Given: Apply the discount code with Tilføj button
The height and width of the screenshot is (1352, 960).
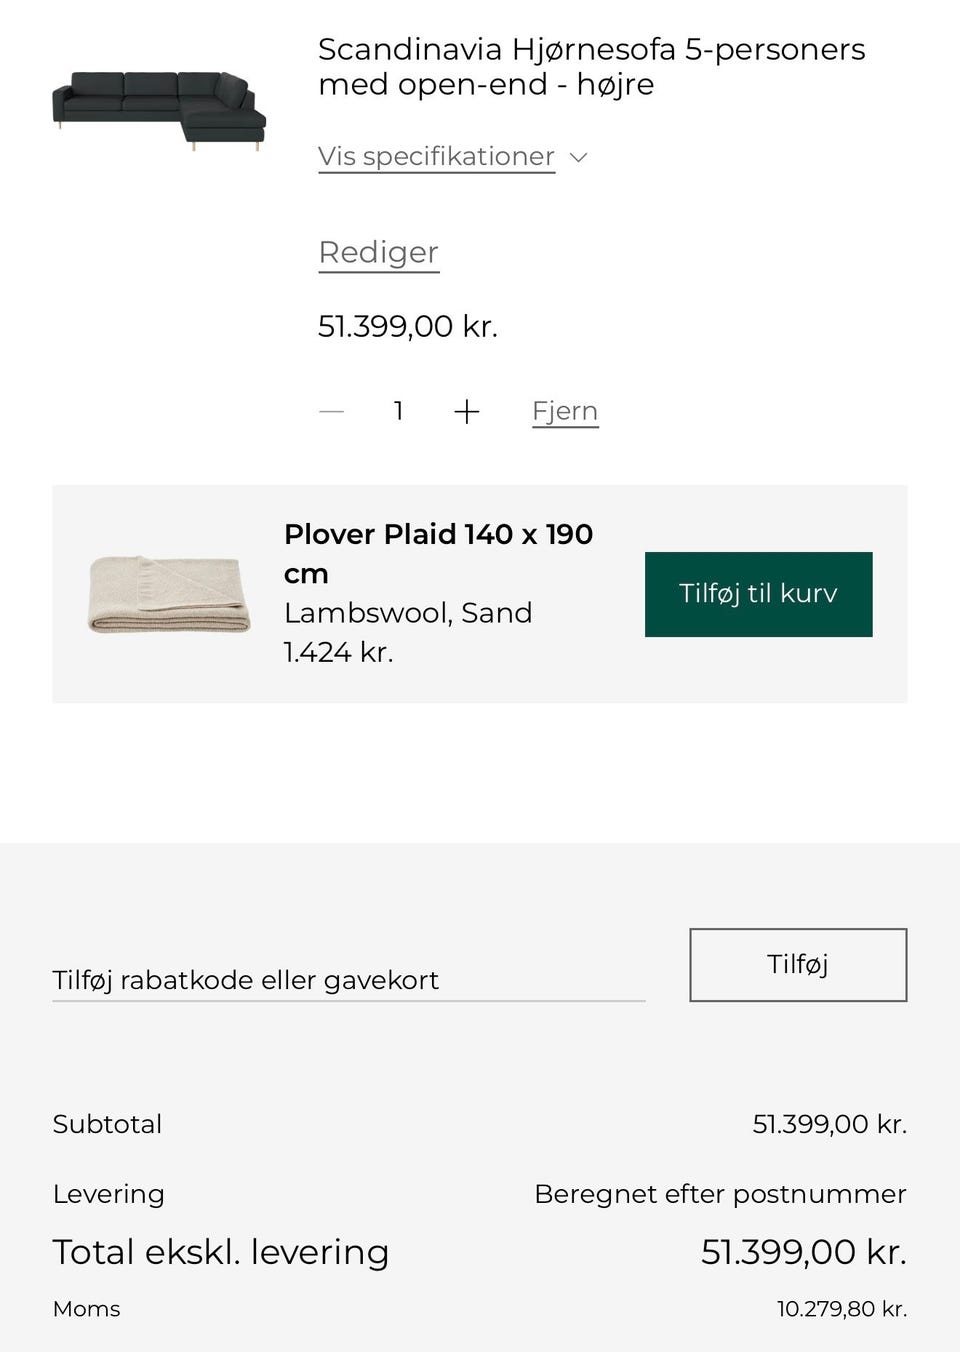Looking at the screenshot, I should point(798,964).
